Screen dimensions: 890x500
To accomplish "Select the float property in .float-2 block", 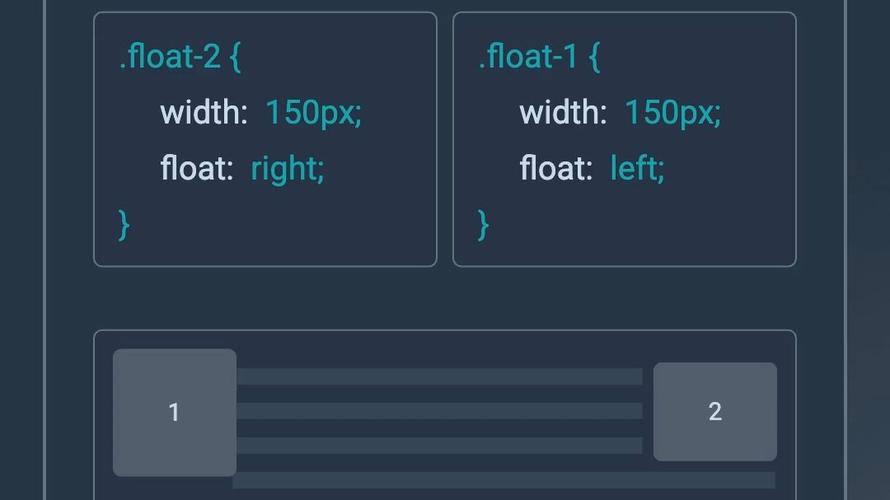I will pos(196,167).
